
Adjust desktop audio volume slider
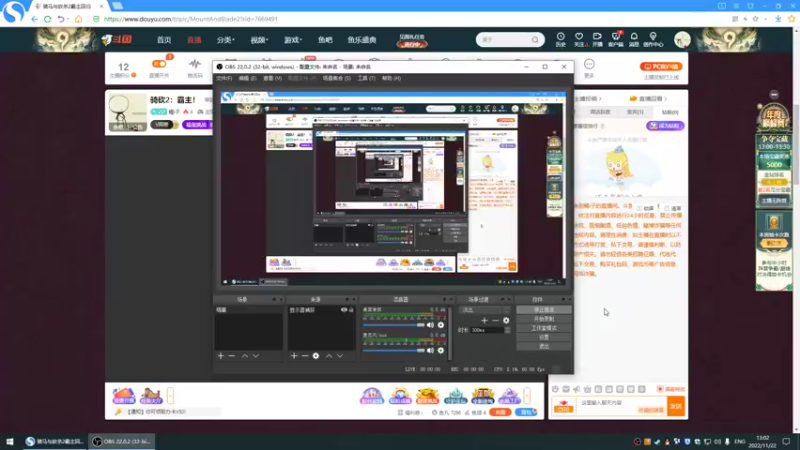[393, 325]
